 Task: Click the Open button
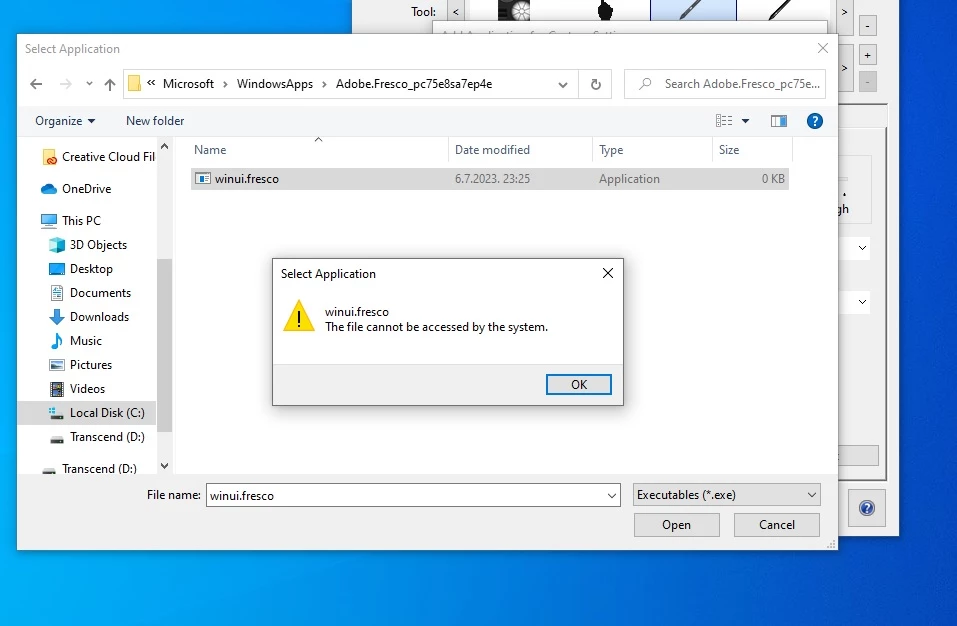676,525
